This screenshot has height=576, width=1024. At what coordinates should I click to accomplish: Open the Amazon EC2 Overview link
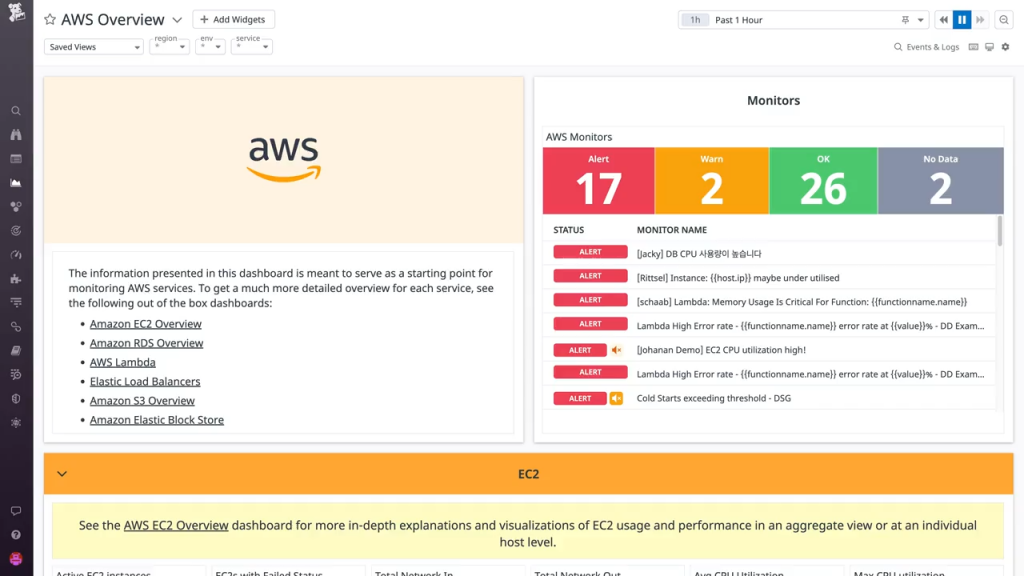pyautogui.click(x=146, y=324)
